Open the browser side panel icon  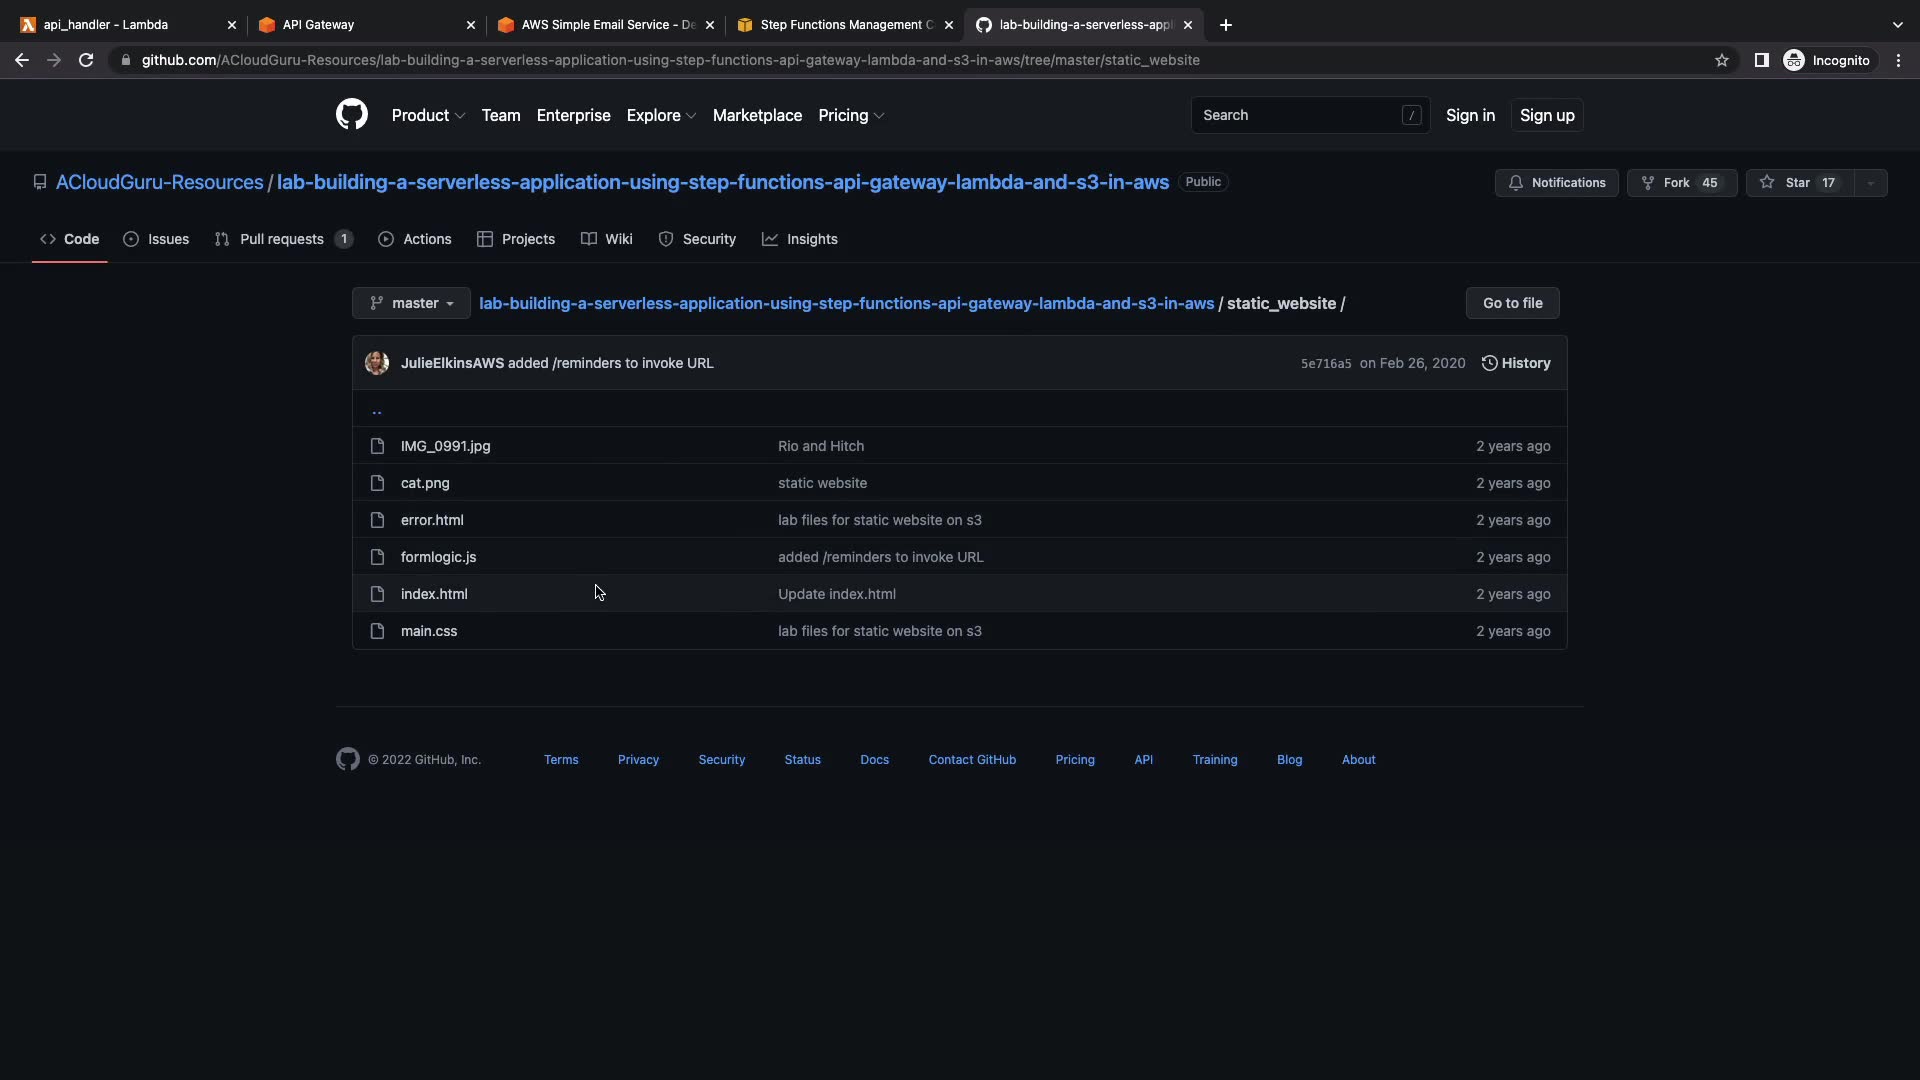tap(1762, 60)
